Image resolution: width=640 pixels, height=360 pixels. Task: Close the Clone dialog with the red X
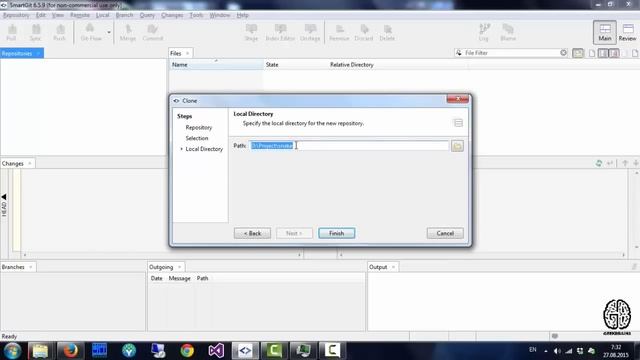458,99
